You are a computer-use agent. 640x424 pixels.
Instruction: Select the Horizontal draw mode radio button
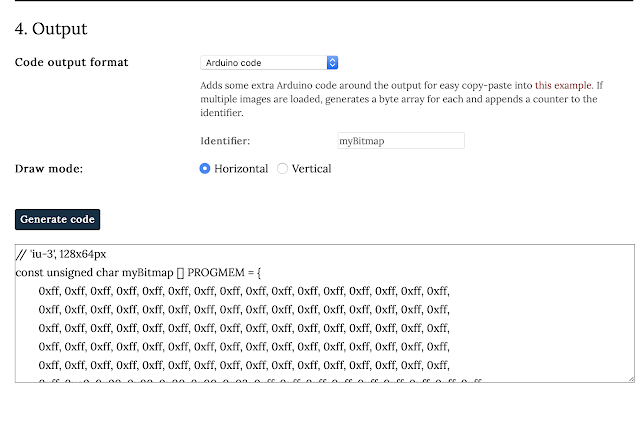(x=205, y=169)
